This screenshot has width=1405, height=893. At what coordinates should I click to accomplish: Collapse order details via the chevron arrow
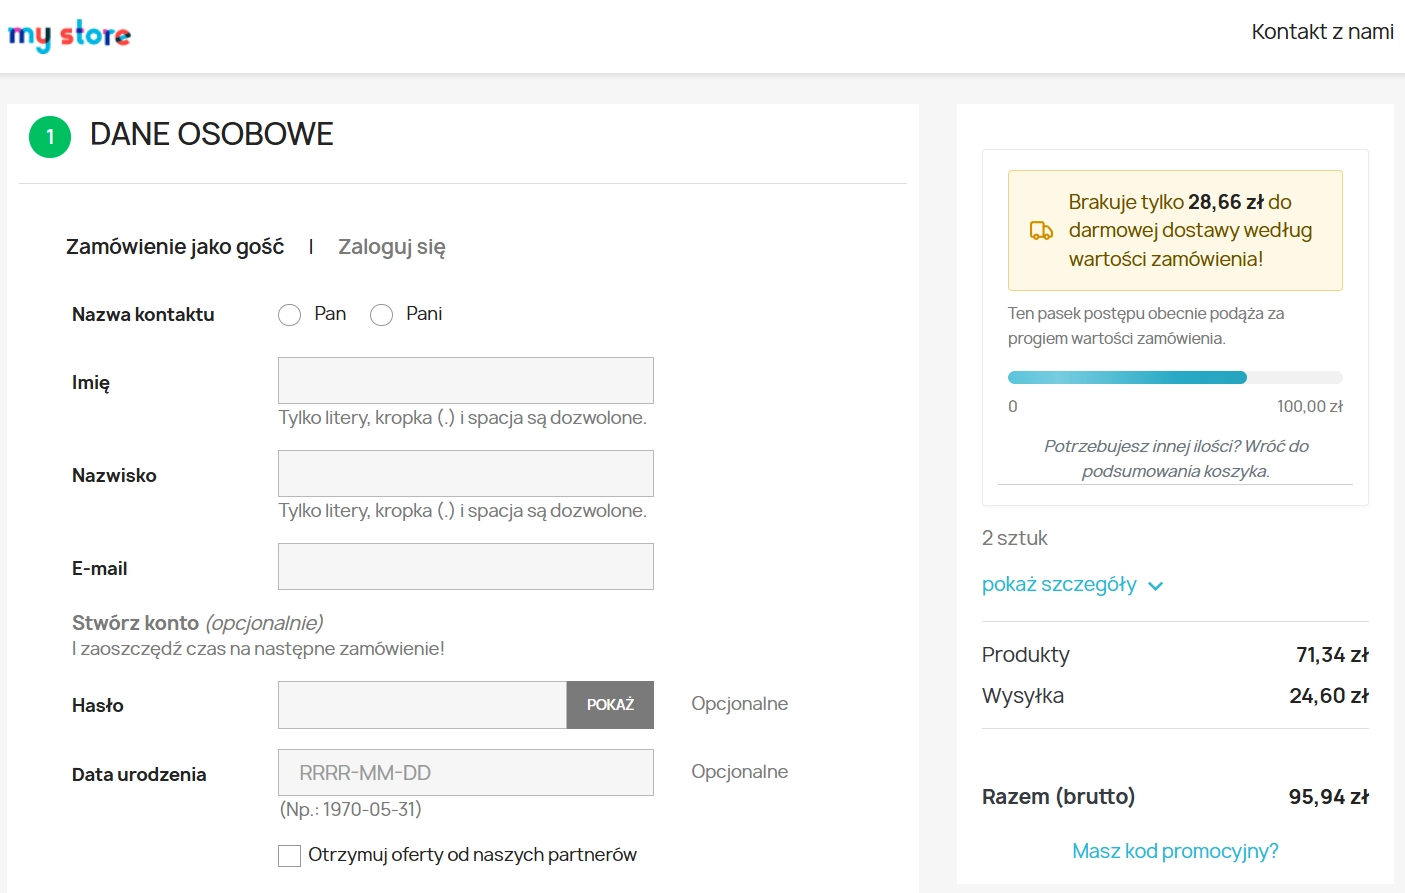(1156, 585)
